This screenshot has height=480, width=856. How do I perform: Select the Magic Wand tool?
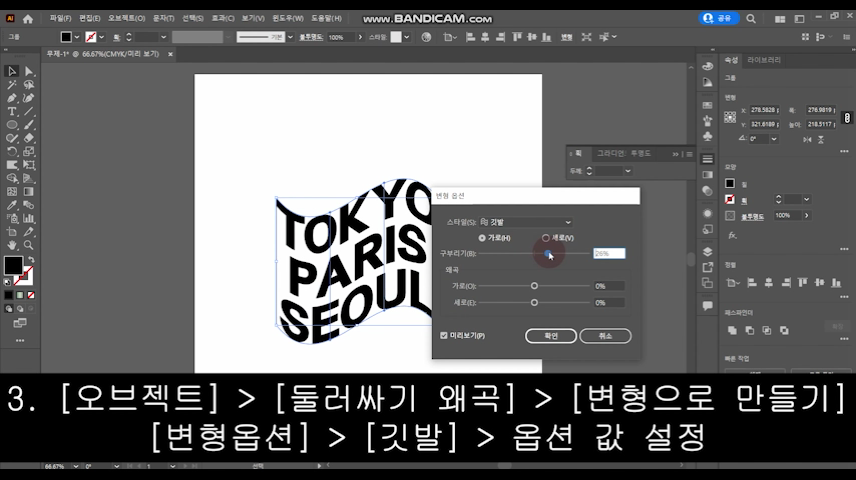11,85
